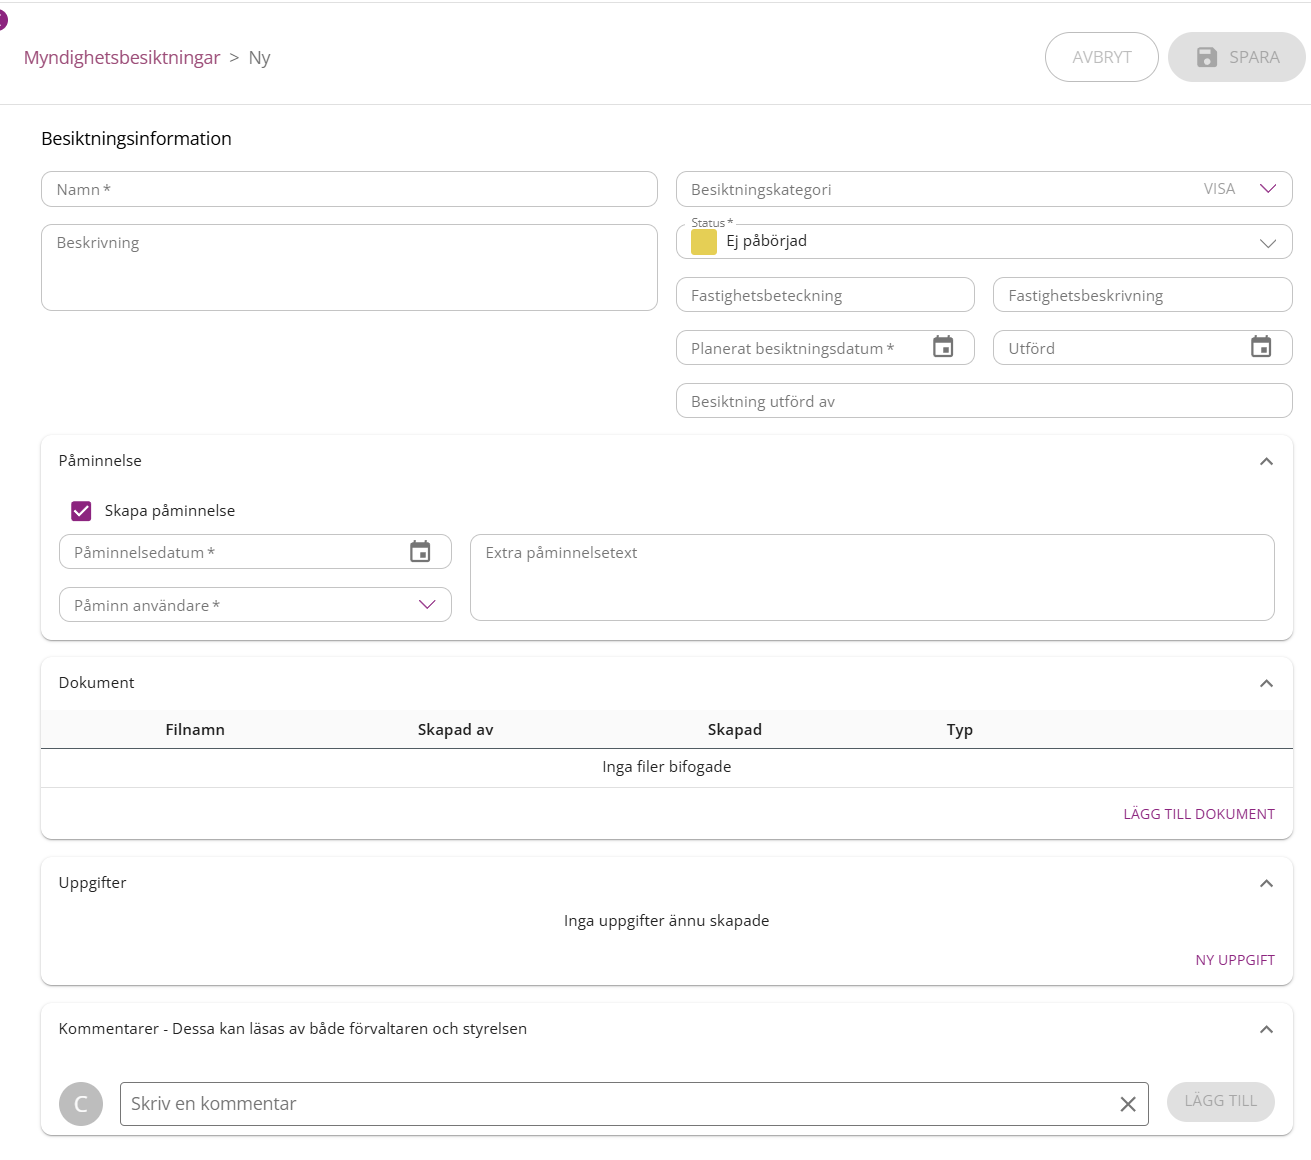Collapse the Dokument section
Viewport: 1311px width, 1160px height.
(x=1266, y=683)
